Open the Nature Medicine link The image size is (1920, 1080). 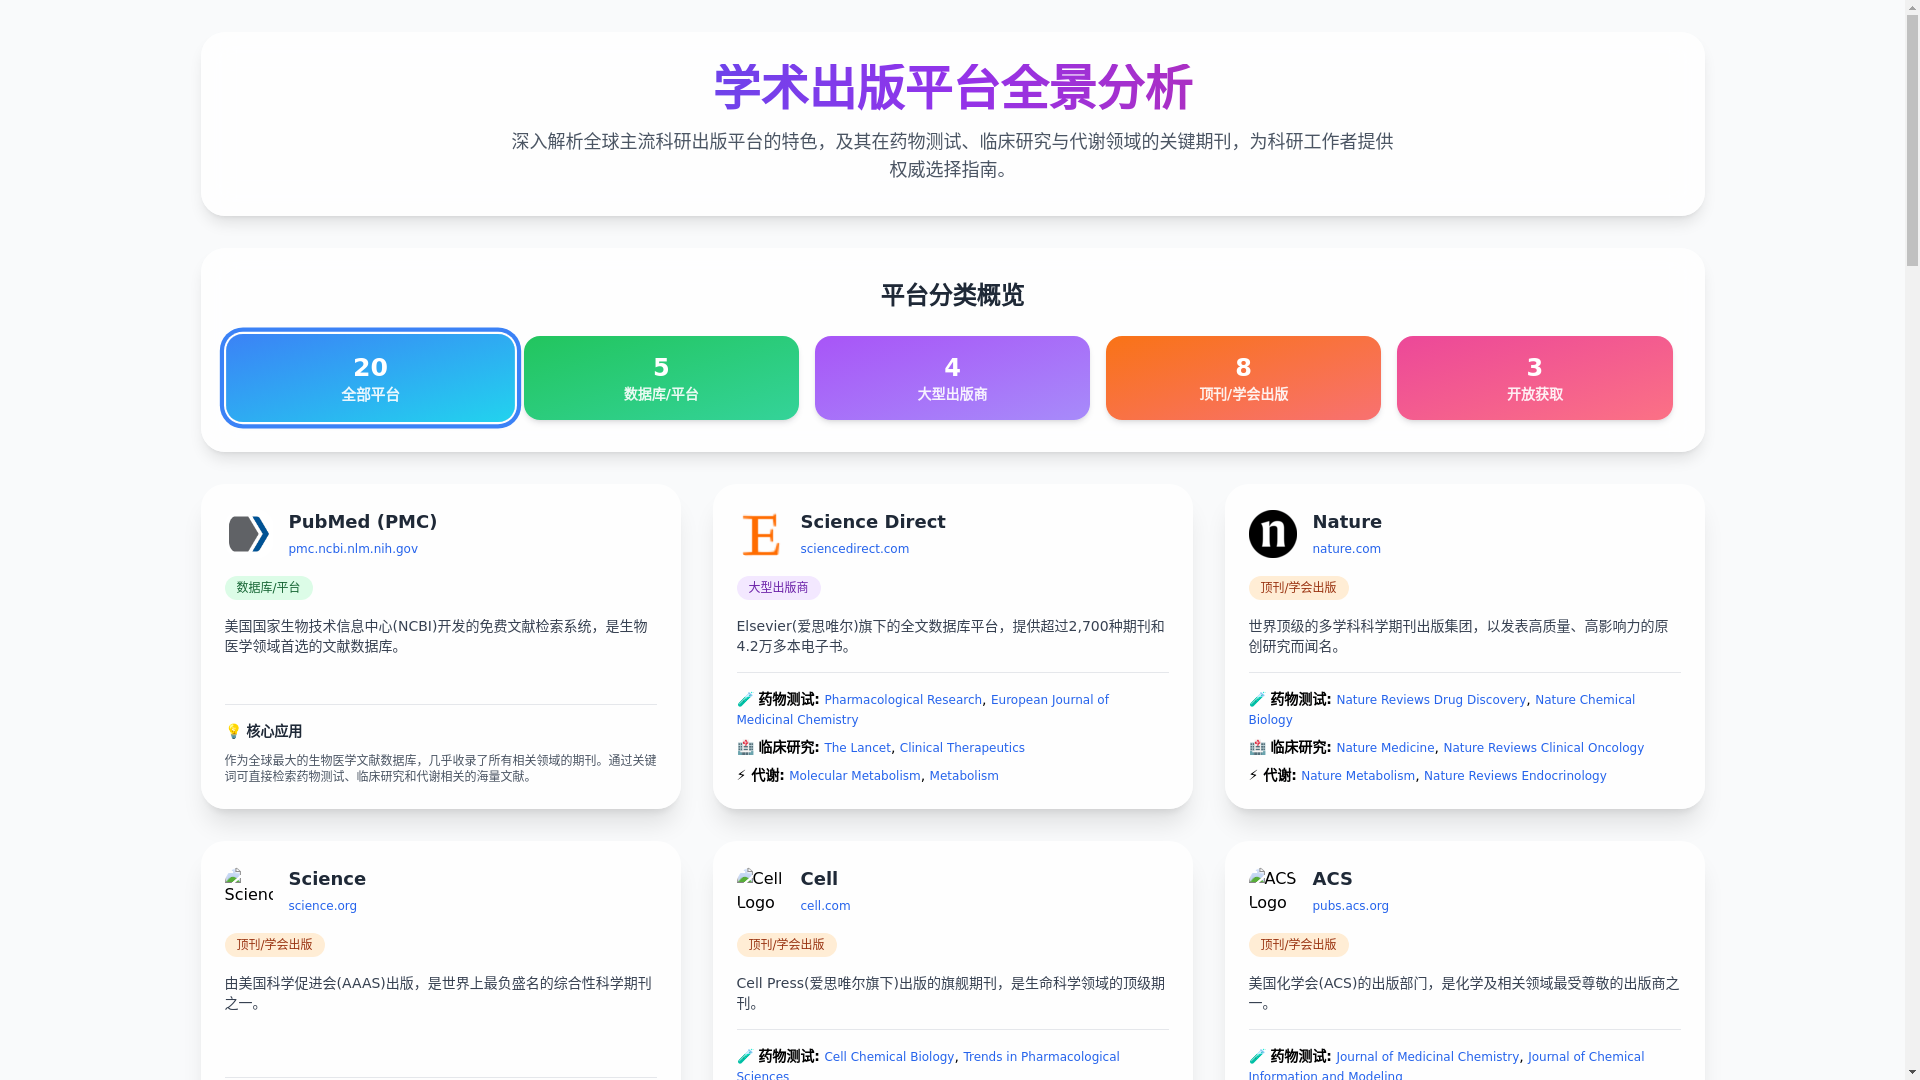click(x=1385, y=748)
